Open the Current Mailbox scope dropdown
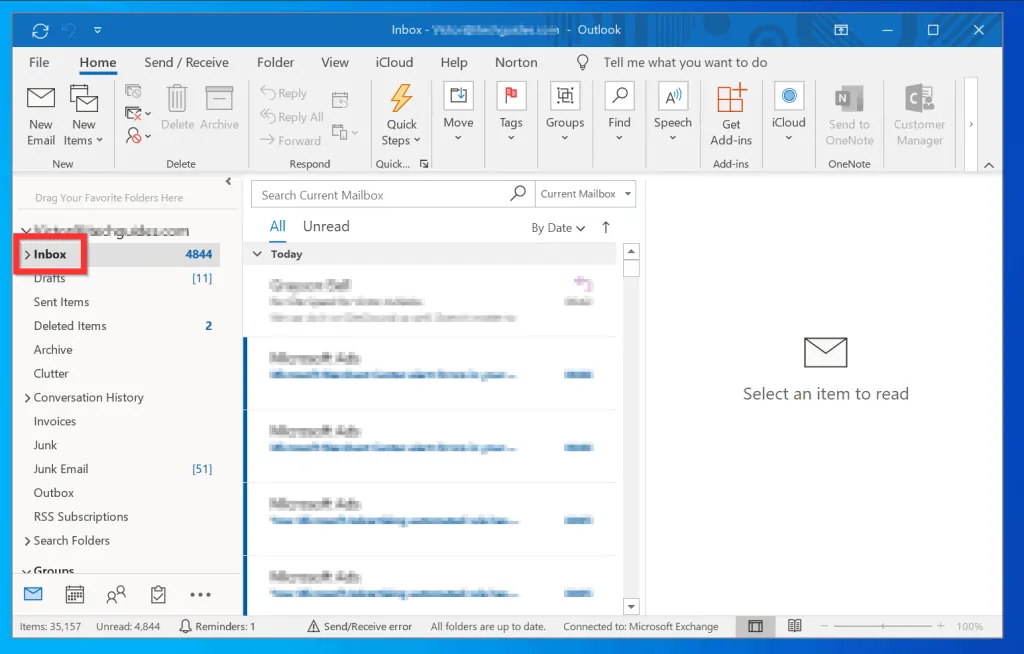 point(585,193)
